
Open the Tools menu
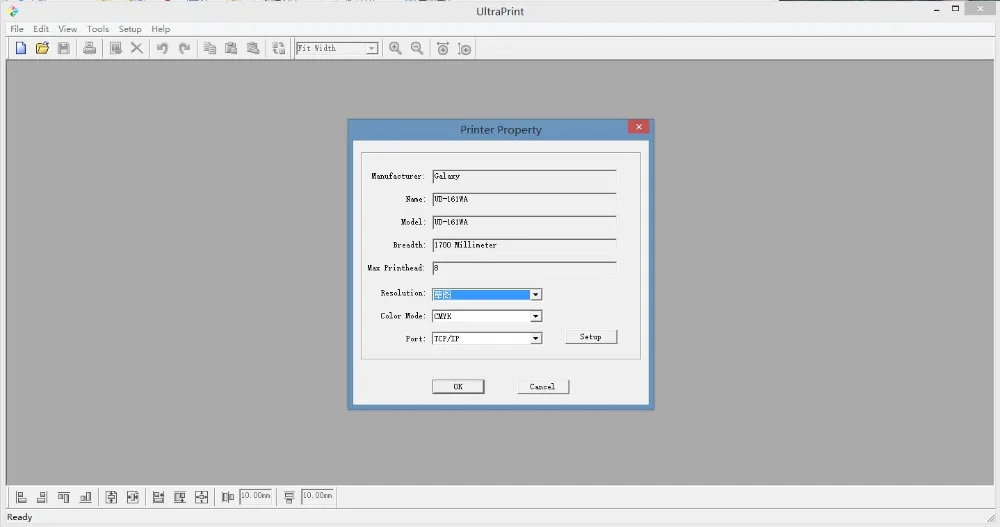pyautogui.click(x=98, y=29)
